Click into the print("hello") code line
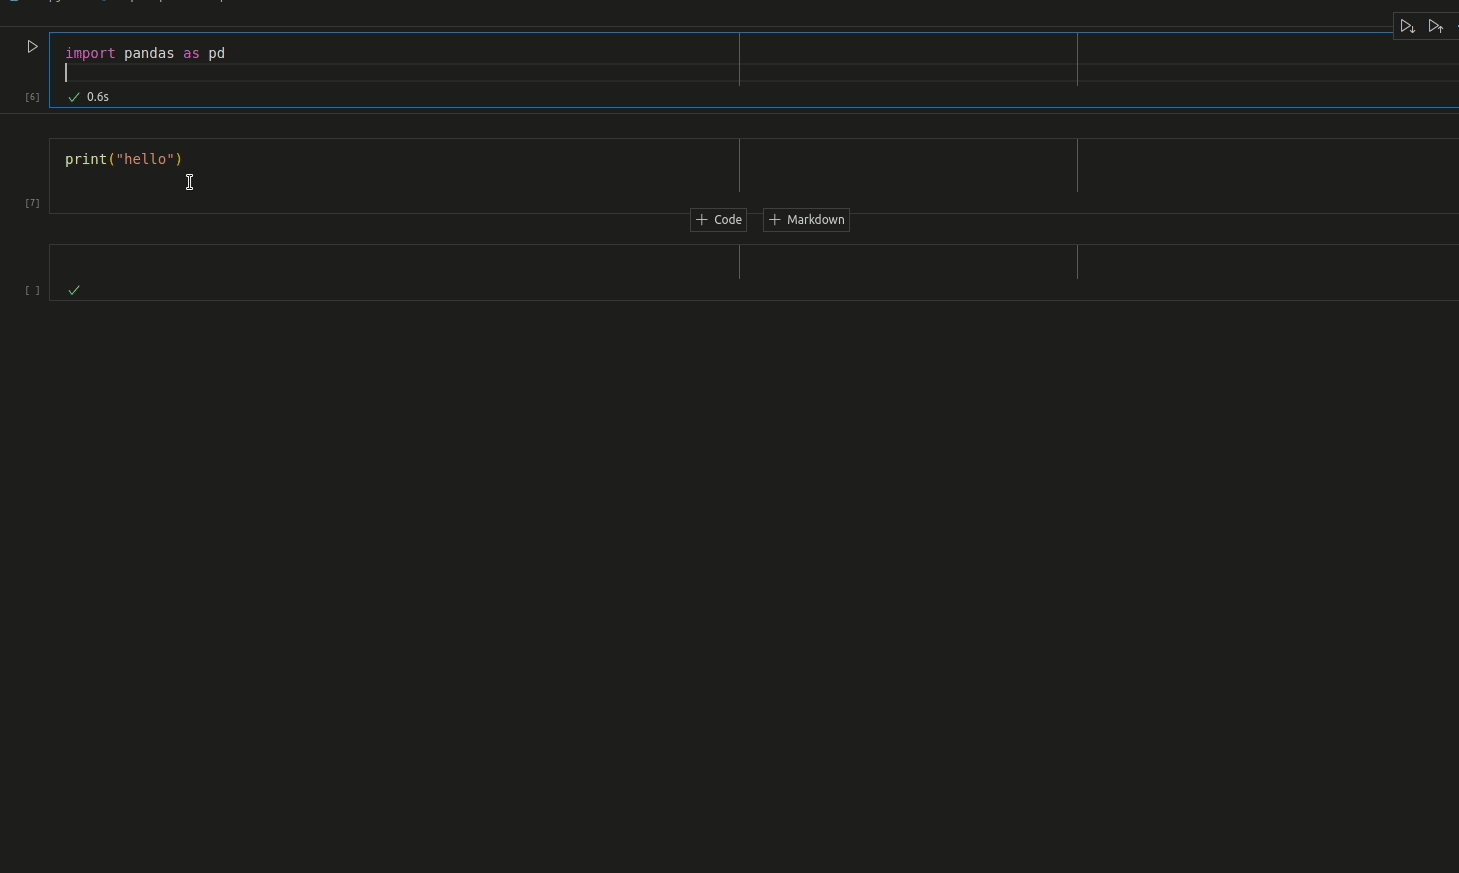The image size is (1459, 873). coord(124,159)
